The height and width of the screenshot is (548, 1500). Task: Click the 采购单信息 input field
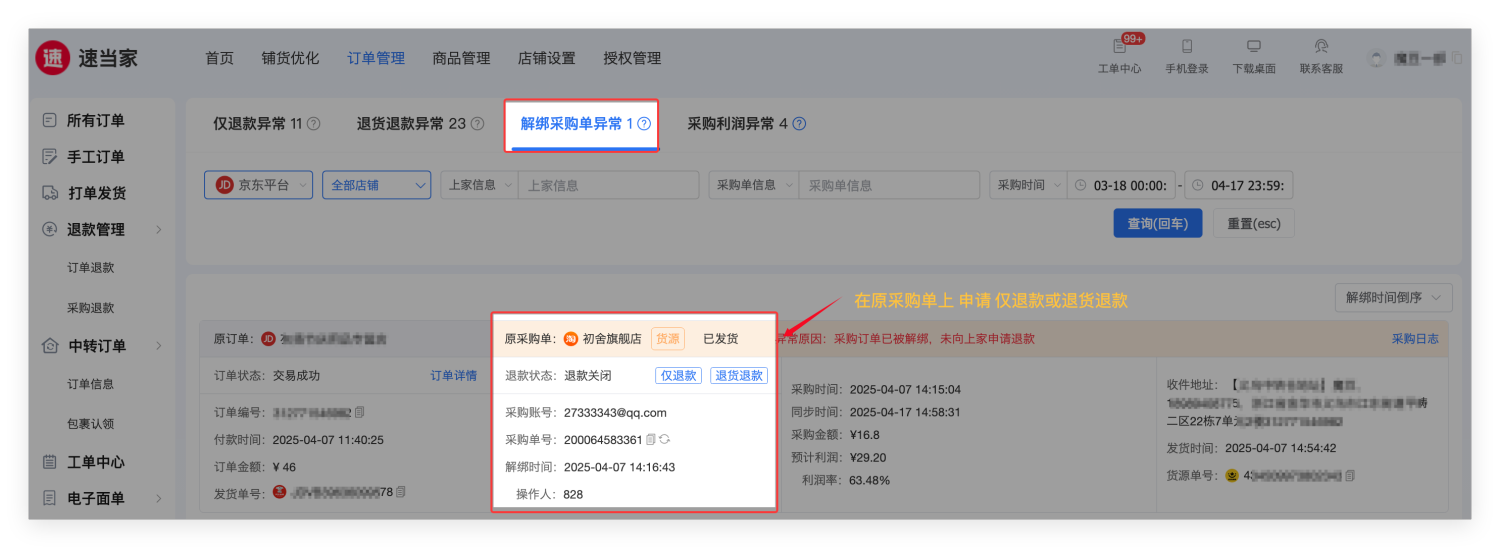click(888, 185)
